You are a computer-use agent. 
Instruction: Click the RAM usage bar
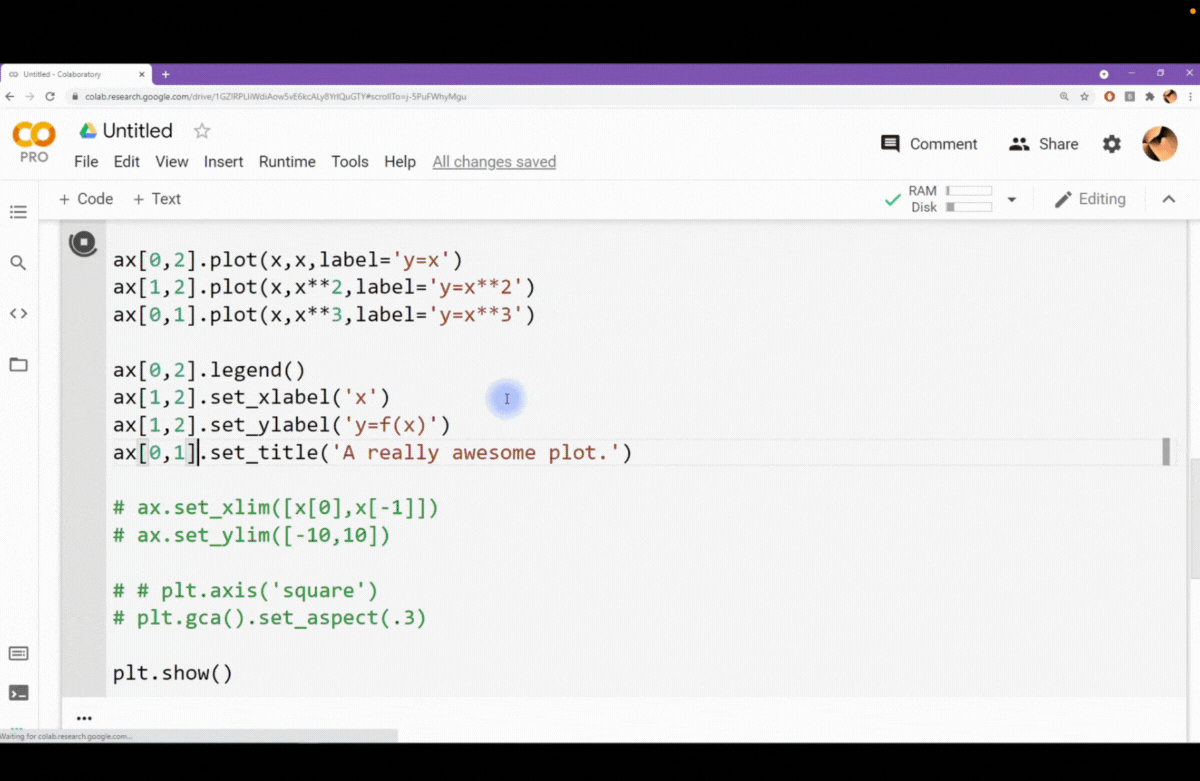968,191
